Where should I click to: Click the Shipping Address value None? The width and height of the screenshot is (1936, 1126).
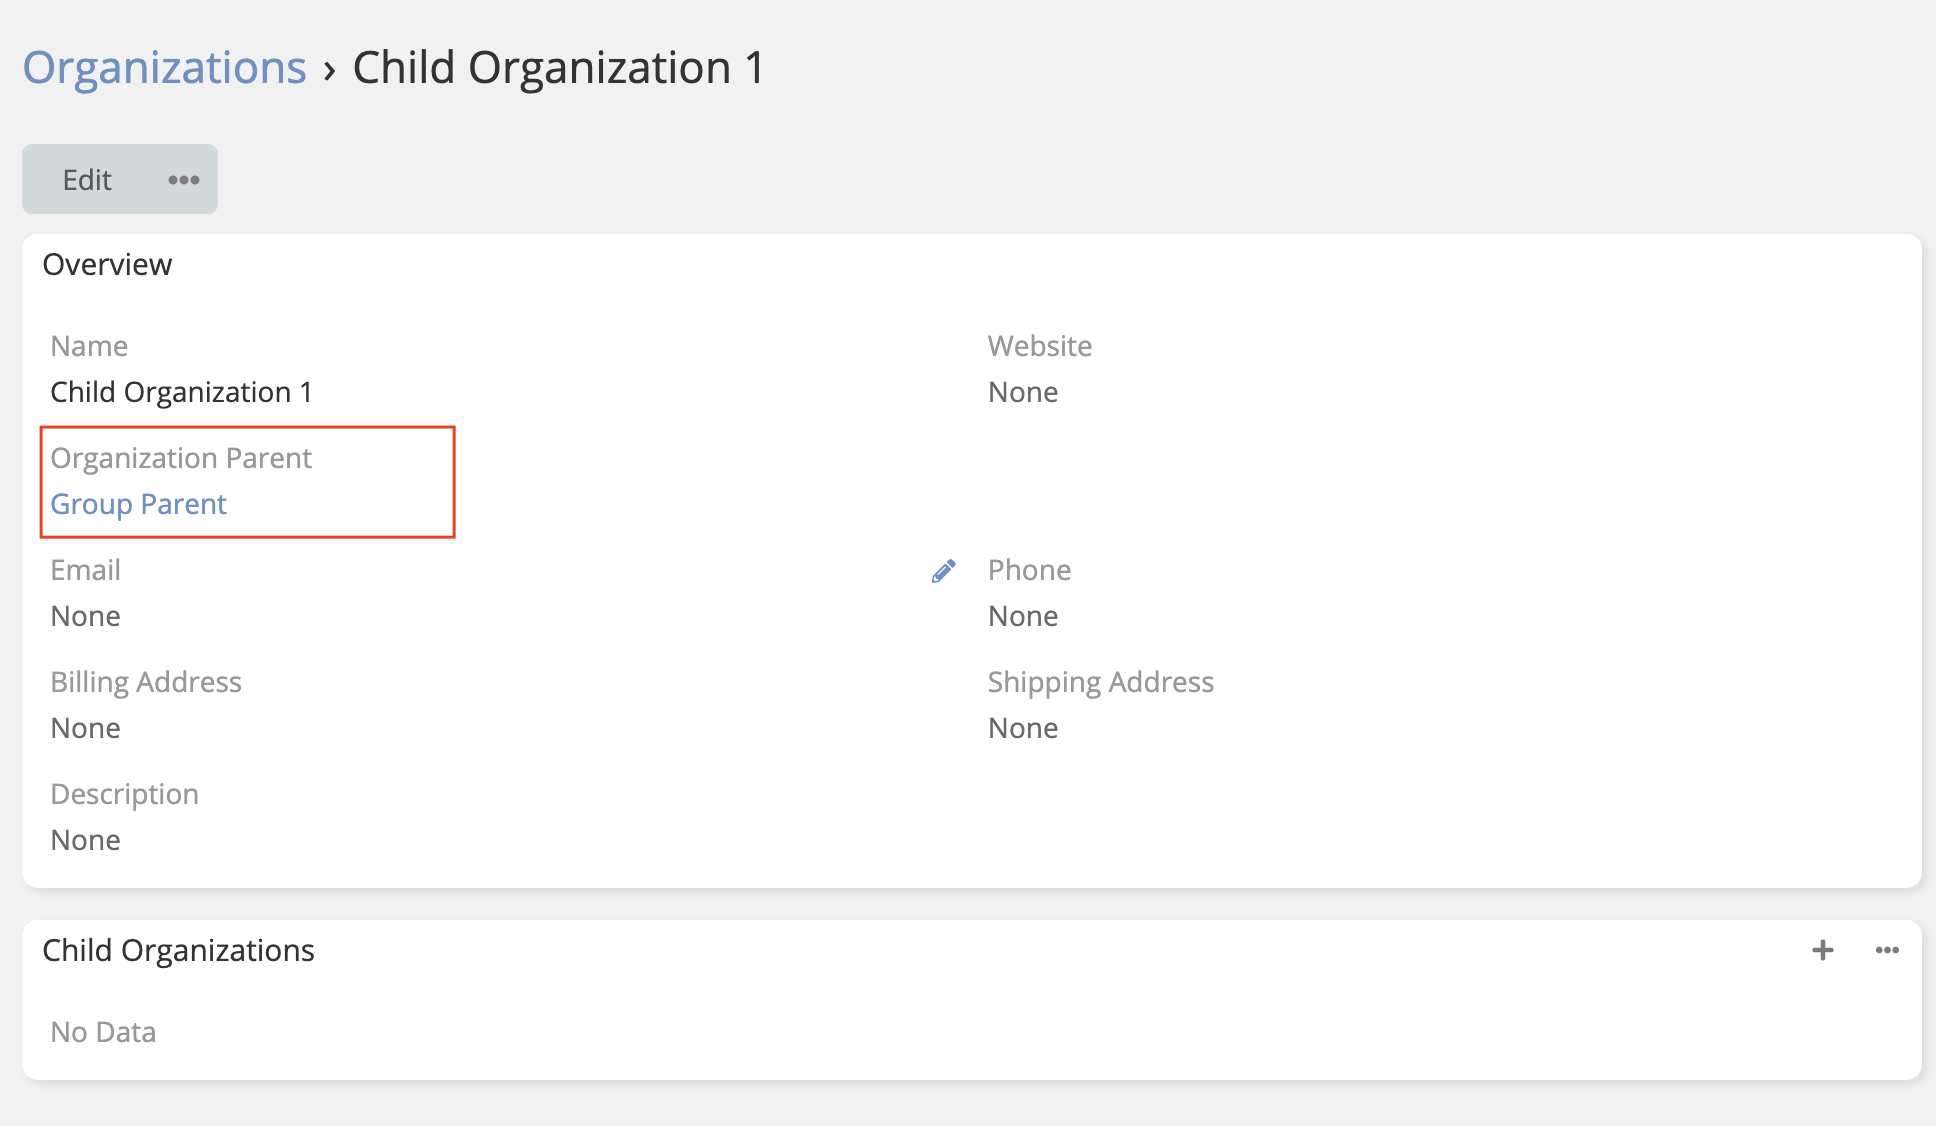pos(1023,728)
